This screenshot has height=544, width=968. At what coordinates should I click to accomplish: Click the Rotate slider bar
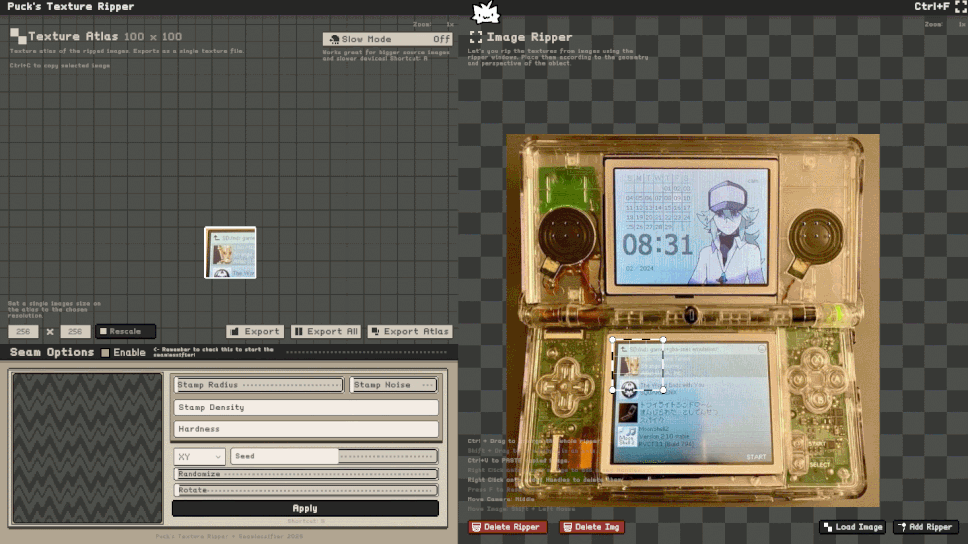(306, 490)
